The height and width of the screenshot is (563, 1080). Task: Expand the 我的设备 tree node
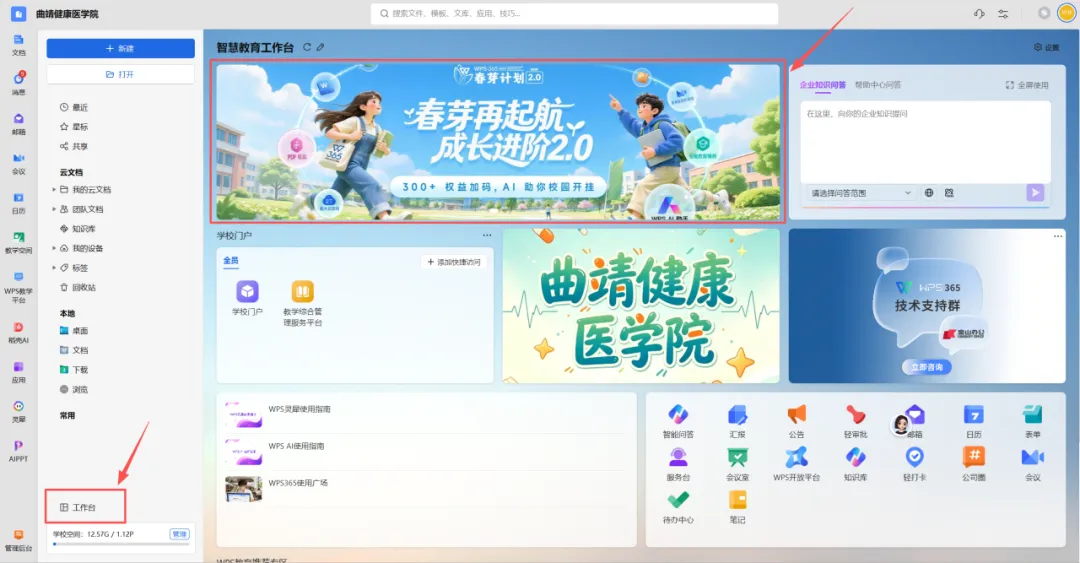pos(54,248)
